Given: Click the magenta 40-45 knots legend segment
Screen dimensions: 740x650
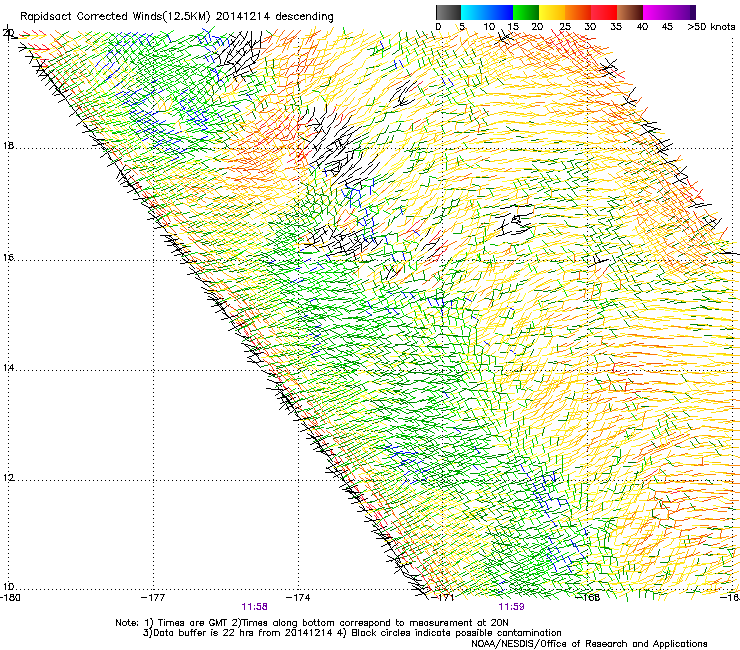Looking at the screenshot, I should click(656, 12).
